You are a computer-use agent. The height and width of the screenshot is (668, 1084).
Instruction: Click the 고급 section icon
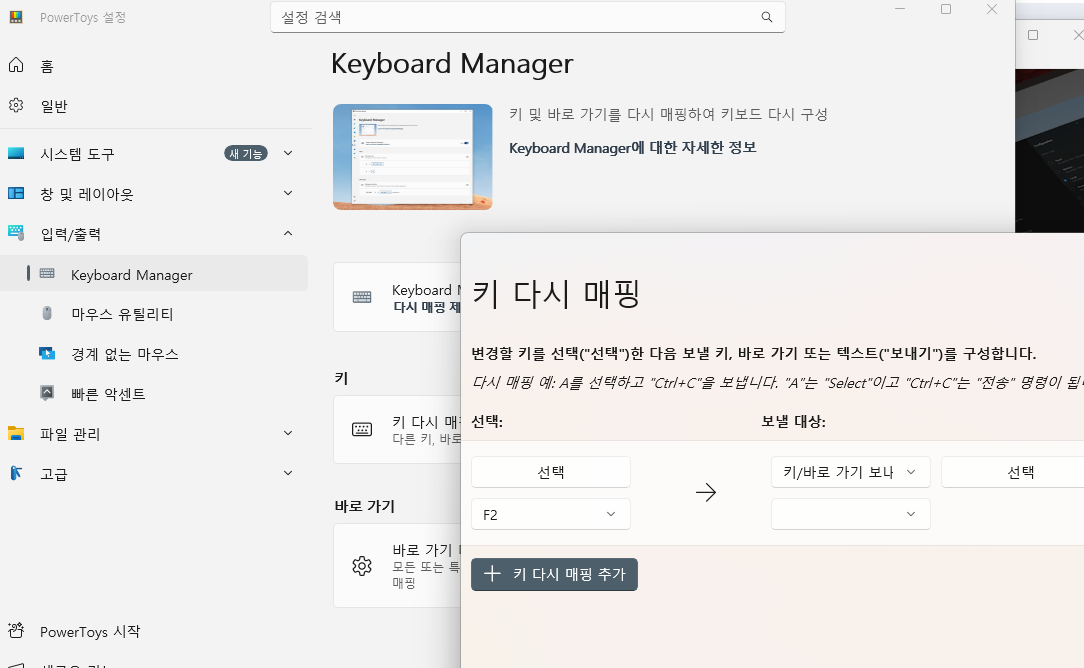tap(16, 473)
